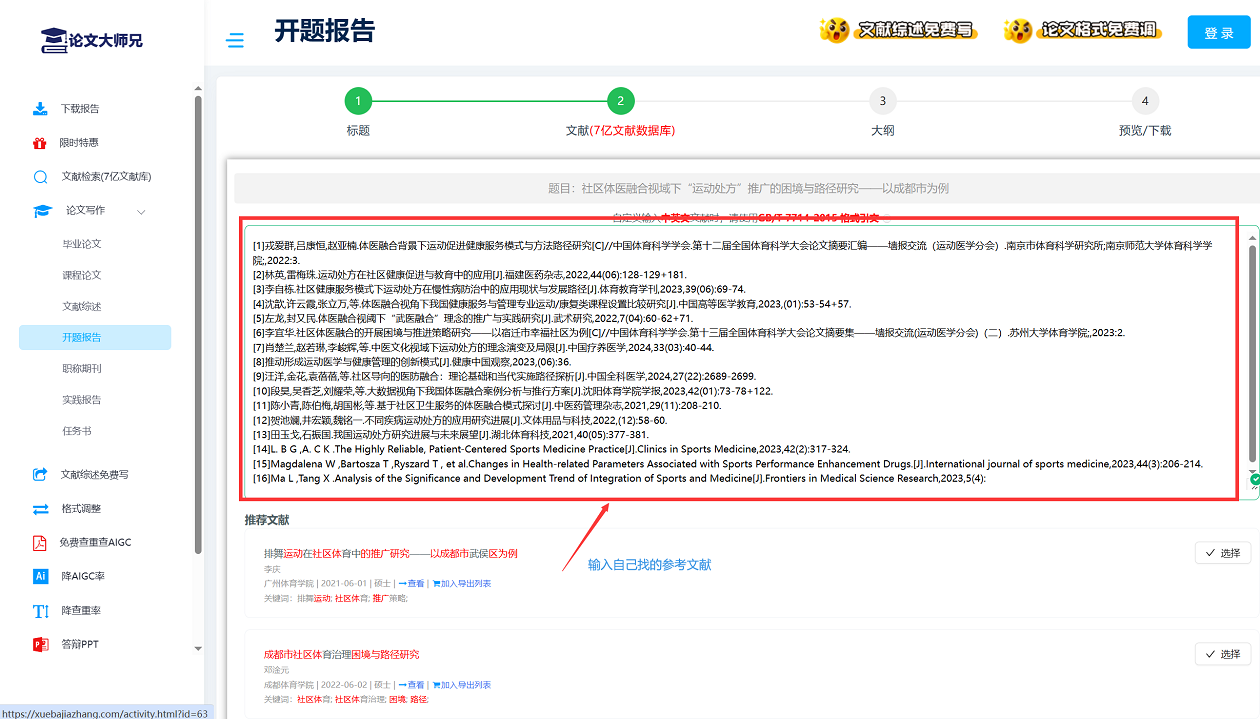Click 查看 link for 成都市社区体育治理 paper
Screen dimensions: 1260x719
click(x=411, y=685)
